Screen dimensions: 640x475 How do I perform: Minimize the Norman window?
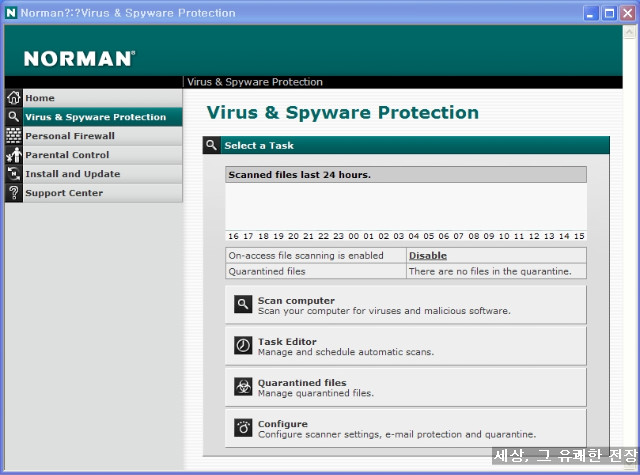pos(590,13)
